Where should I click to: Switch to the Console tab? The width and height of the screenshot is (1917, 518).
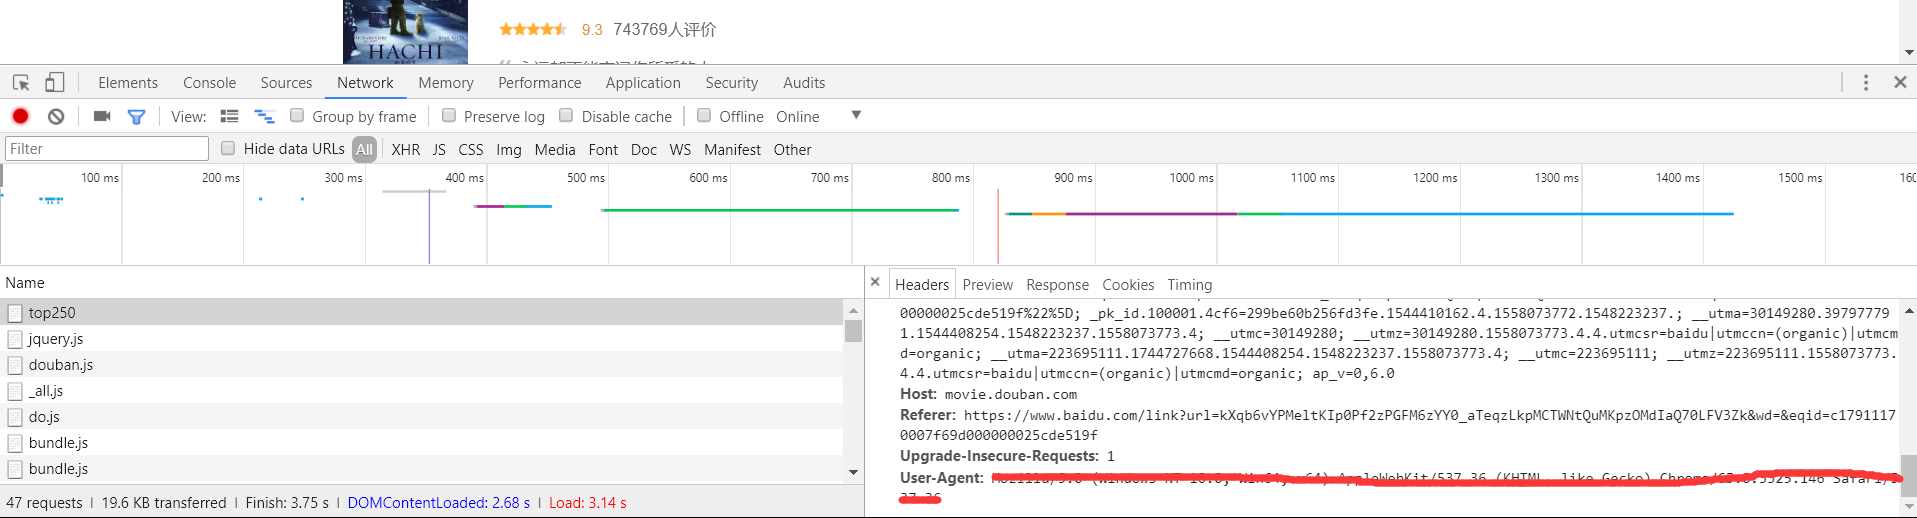point(209,83)
